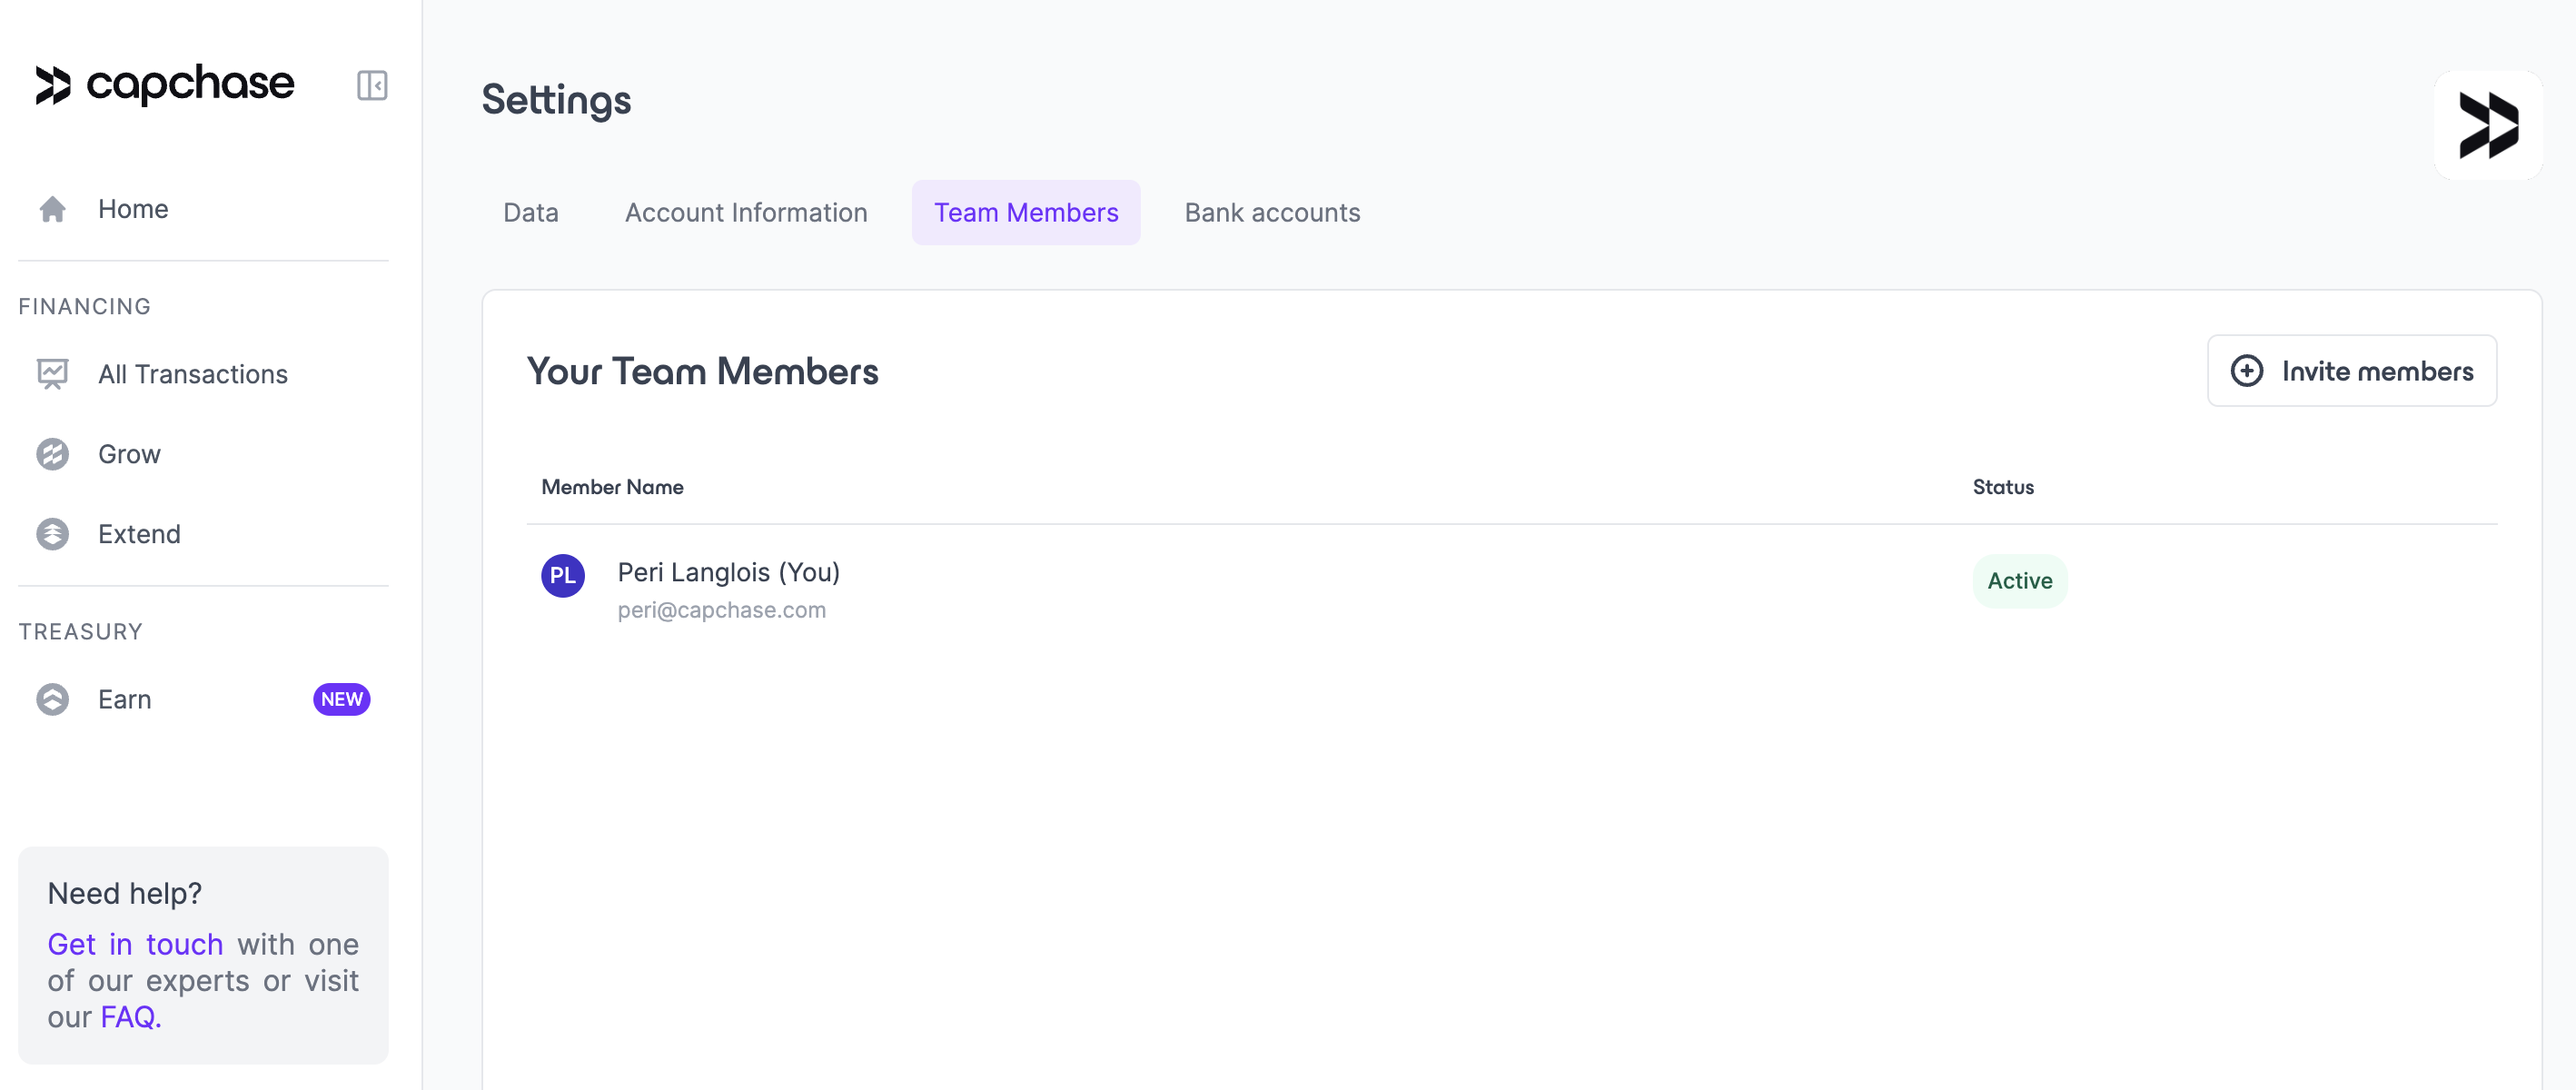Click the TREASURY section label

click(81, 631)
